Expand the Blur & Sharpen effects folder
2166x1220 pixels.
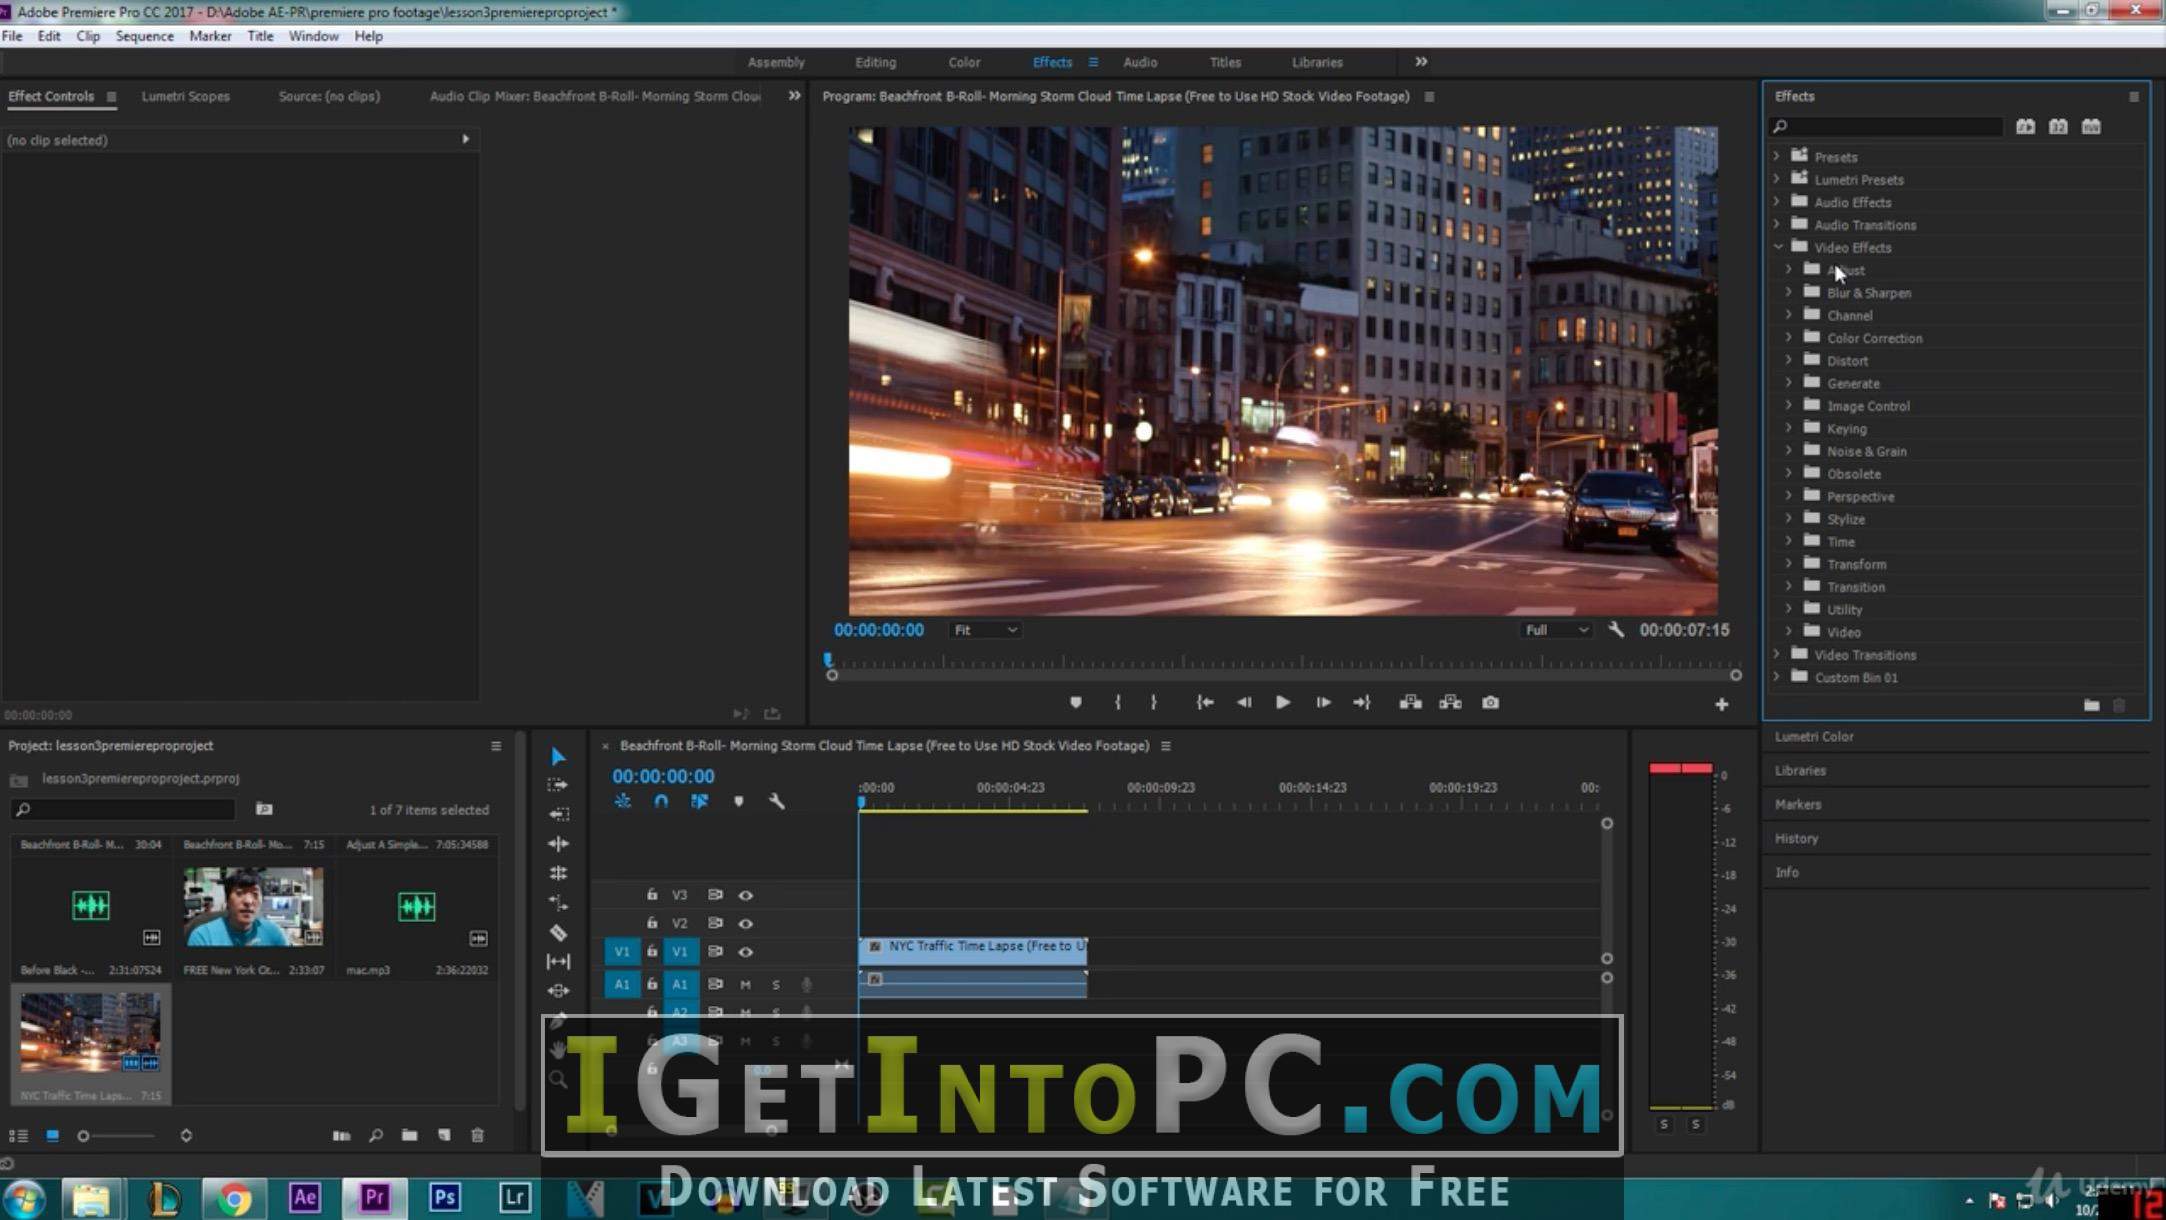[x=1788, y=292]
